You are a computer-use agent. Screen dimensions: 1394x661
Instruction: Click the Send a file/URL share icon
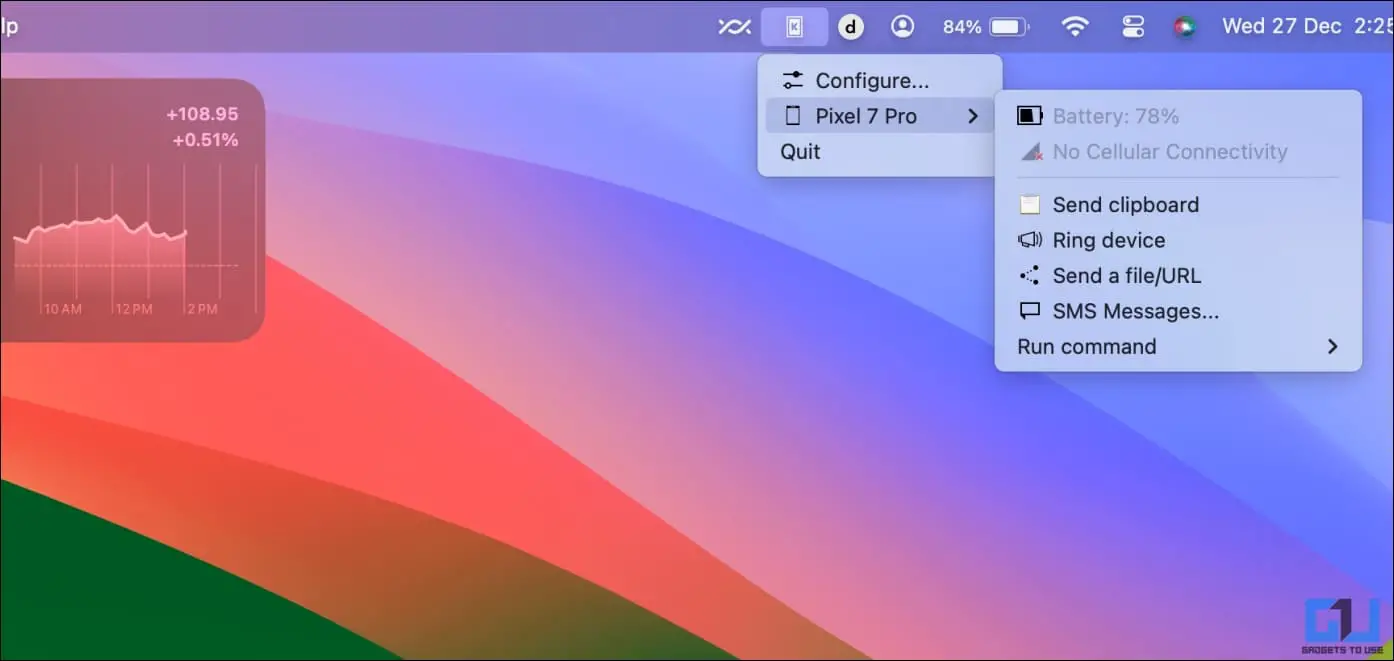tap(1030, 276)
